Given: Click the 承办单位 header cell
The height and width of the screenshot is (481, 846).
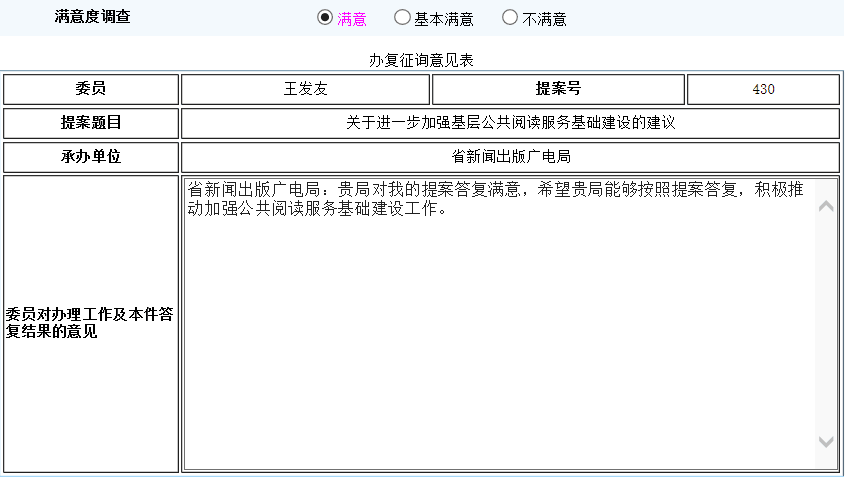Looking at the screenshot, I should [91, 157].
